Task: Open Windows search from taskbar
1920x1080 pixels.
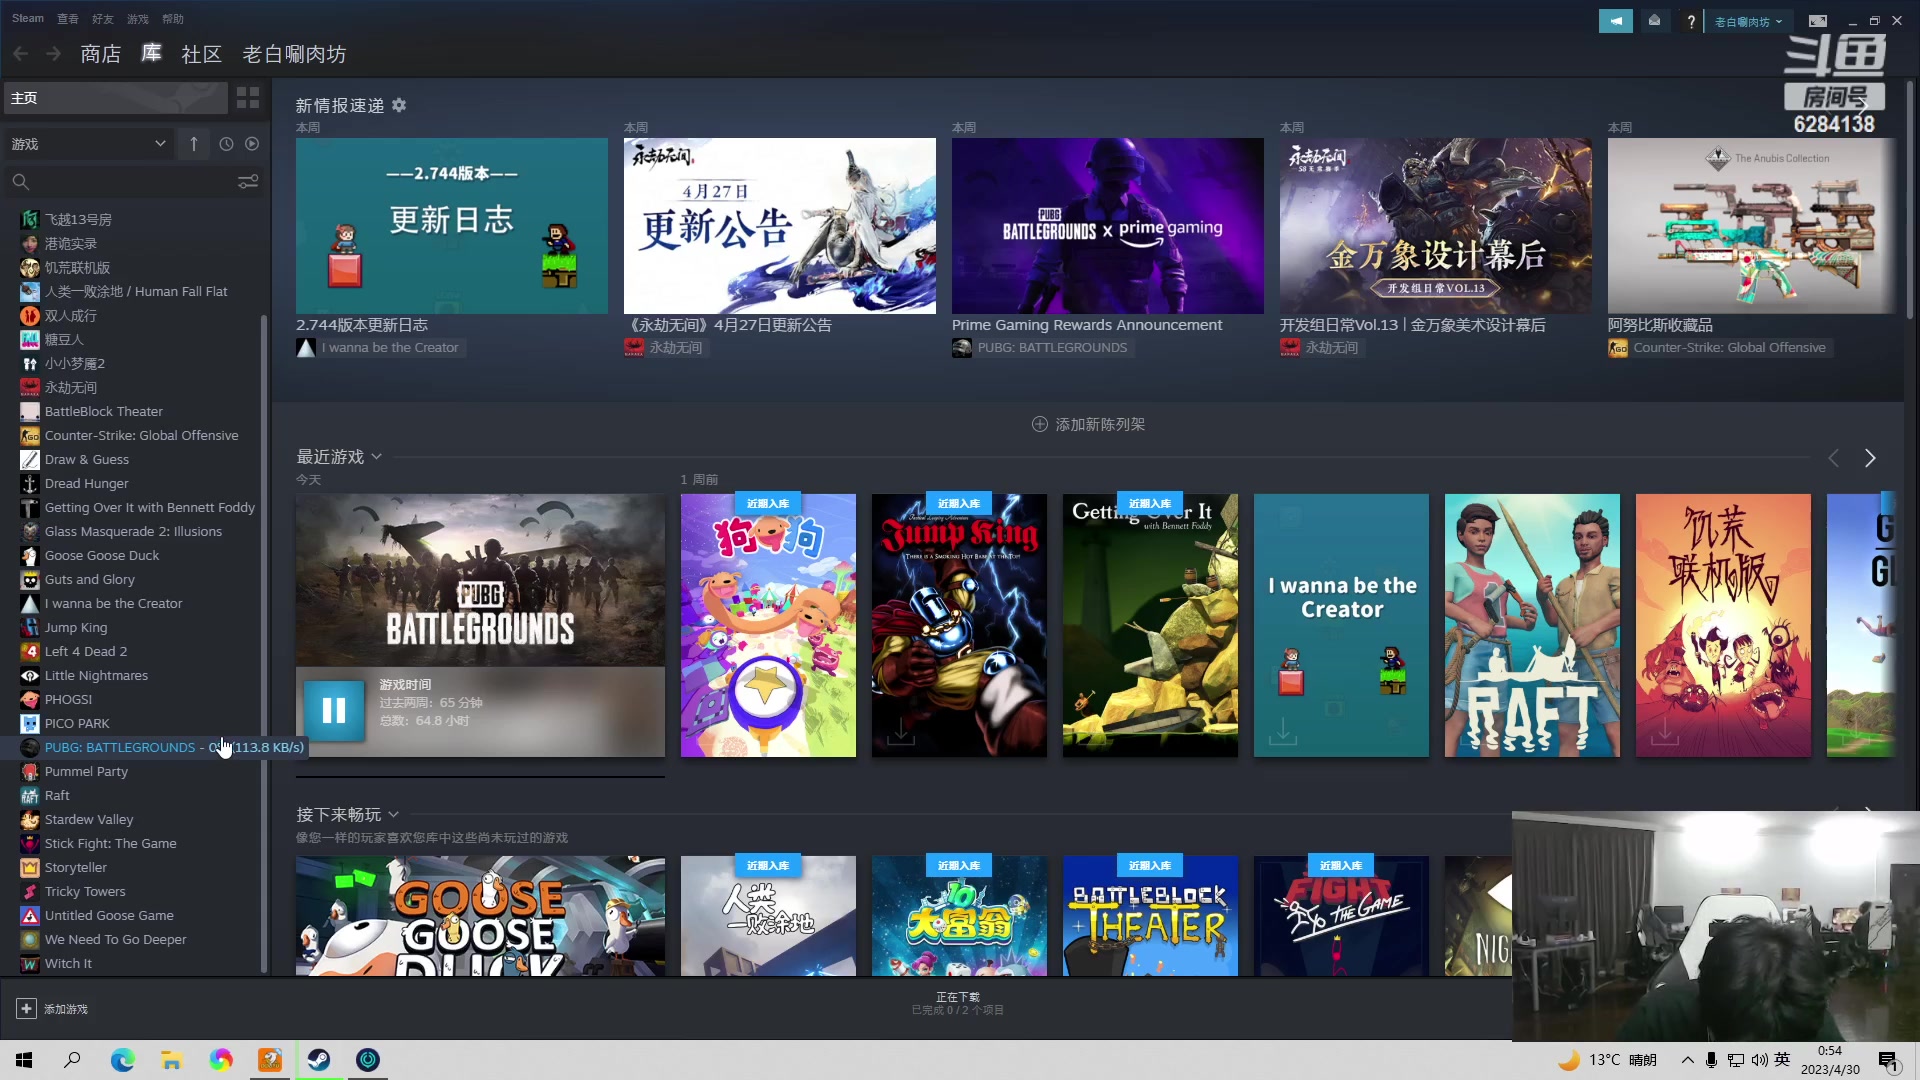Action: point(72,1060)
